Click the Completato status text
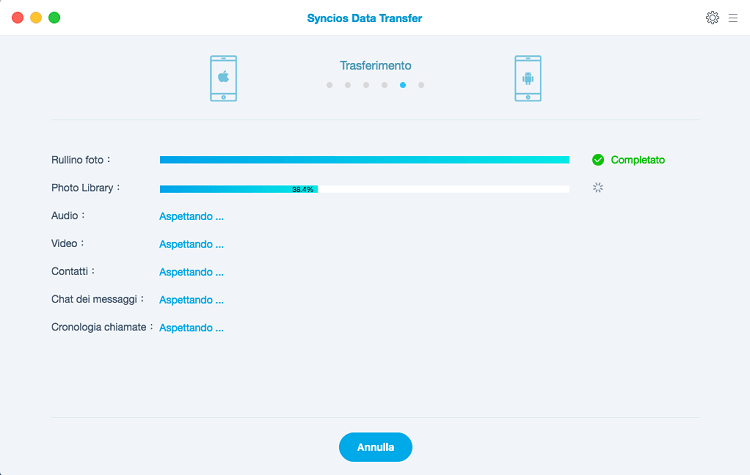Viewport: 750px width, 475px height. point(638,160)
